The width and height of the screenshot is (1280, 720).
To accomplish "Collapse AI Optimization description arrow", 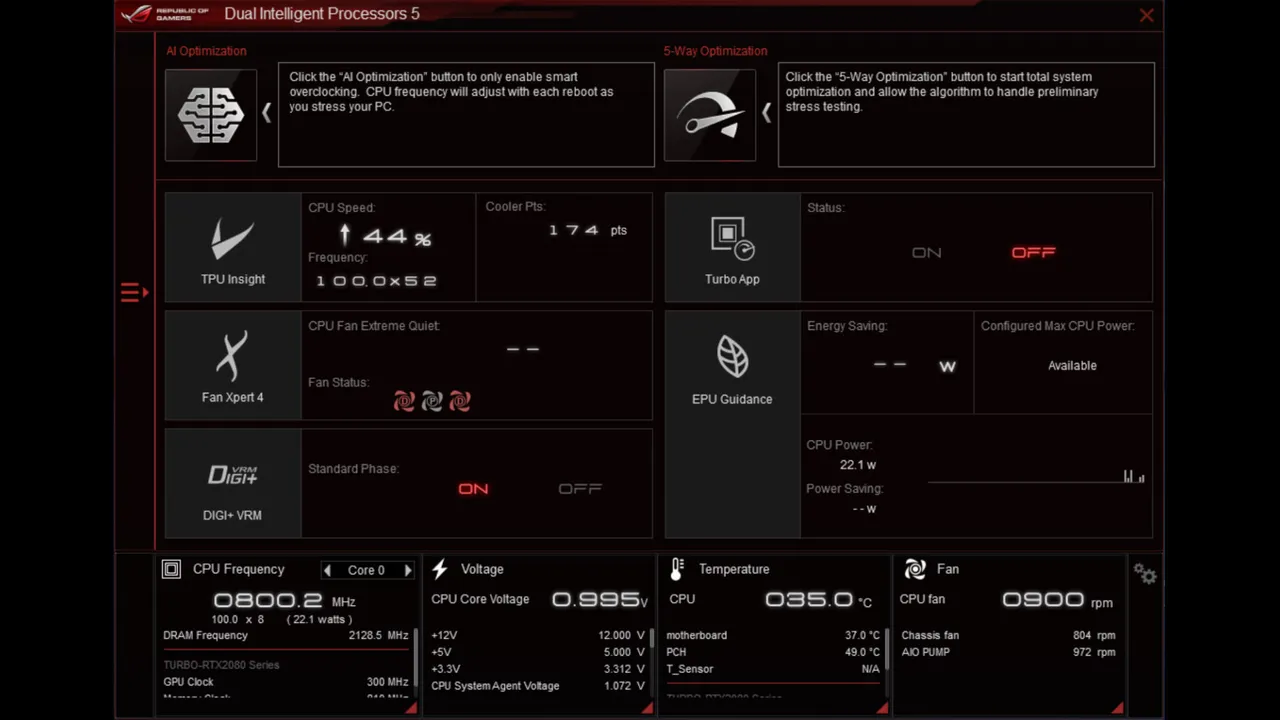I will pyautogui.click(x=266, y=113).
